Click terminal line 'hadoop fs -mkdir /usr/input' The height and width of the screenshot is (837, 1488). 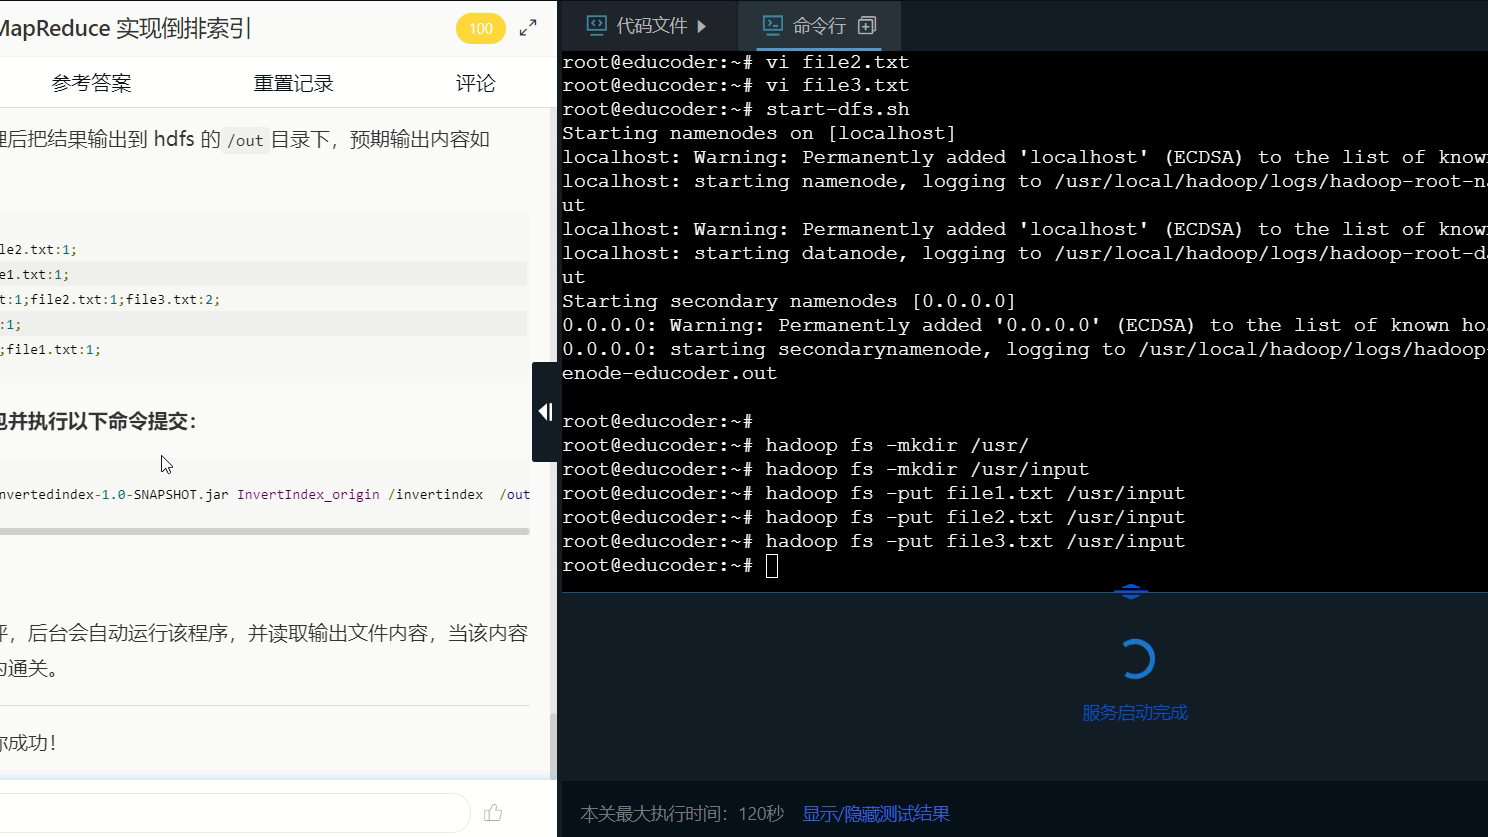(x=927, y=469)
